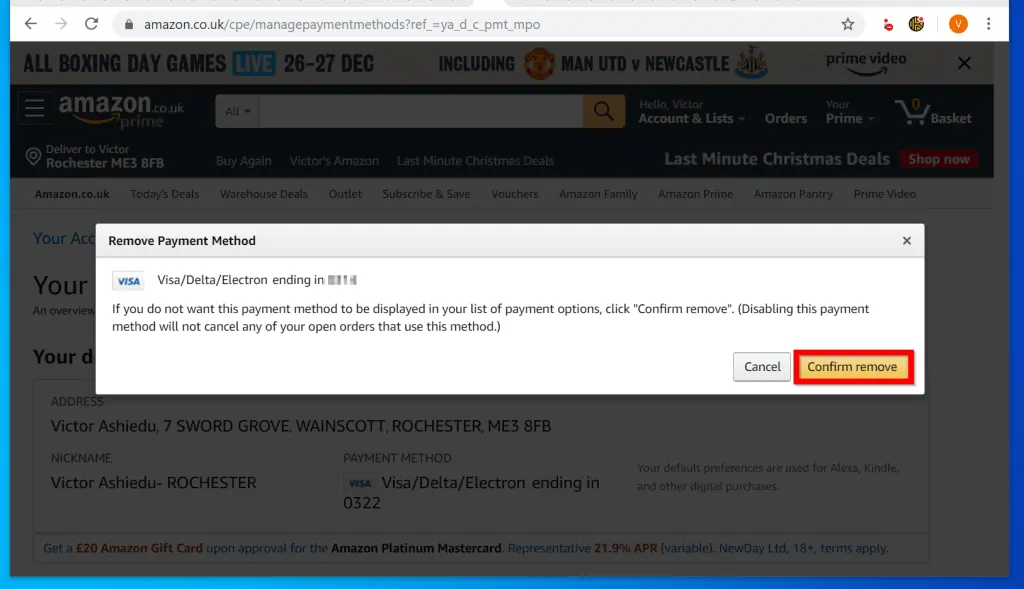This screenshot has width=1024, height=589.
Task: Open the hamburger menu icon
Action: (x=33, y=108)
